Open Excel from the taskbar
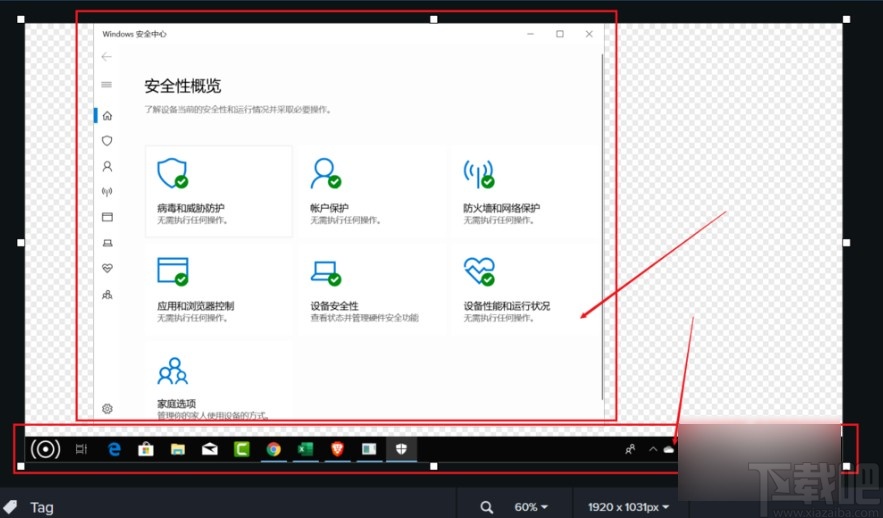The image size is (883, 518). [305, 449]
